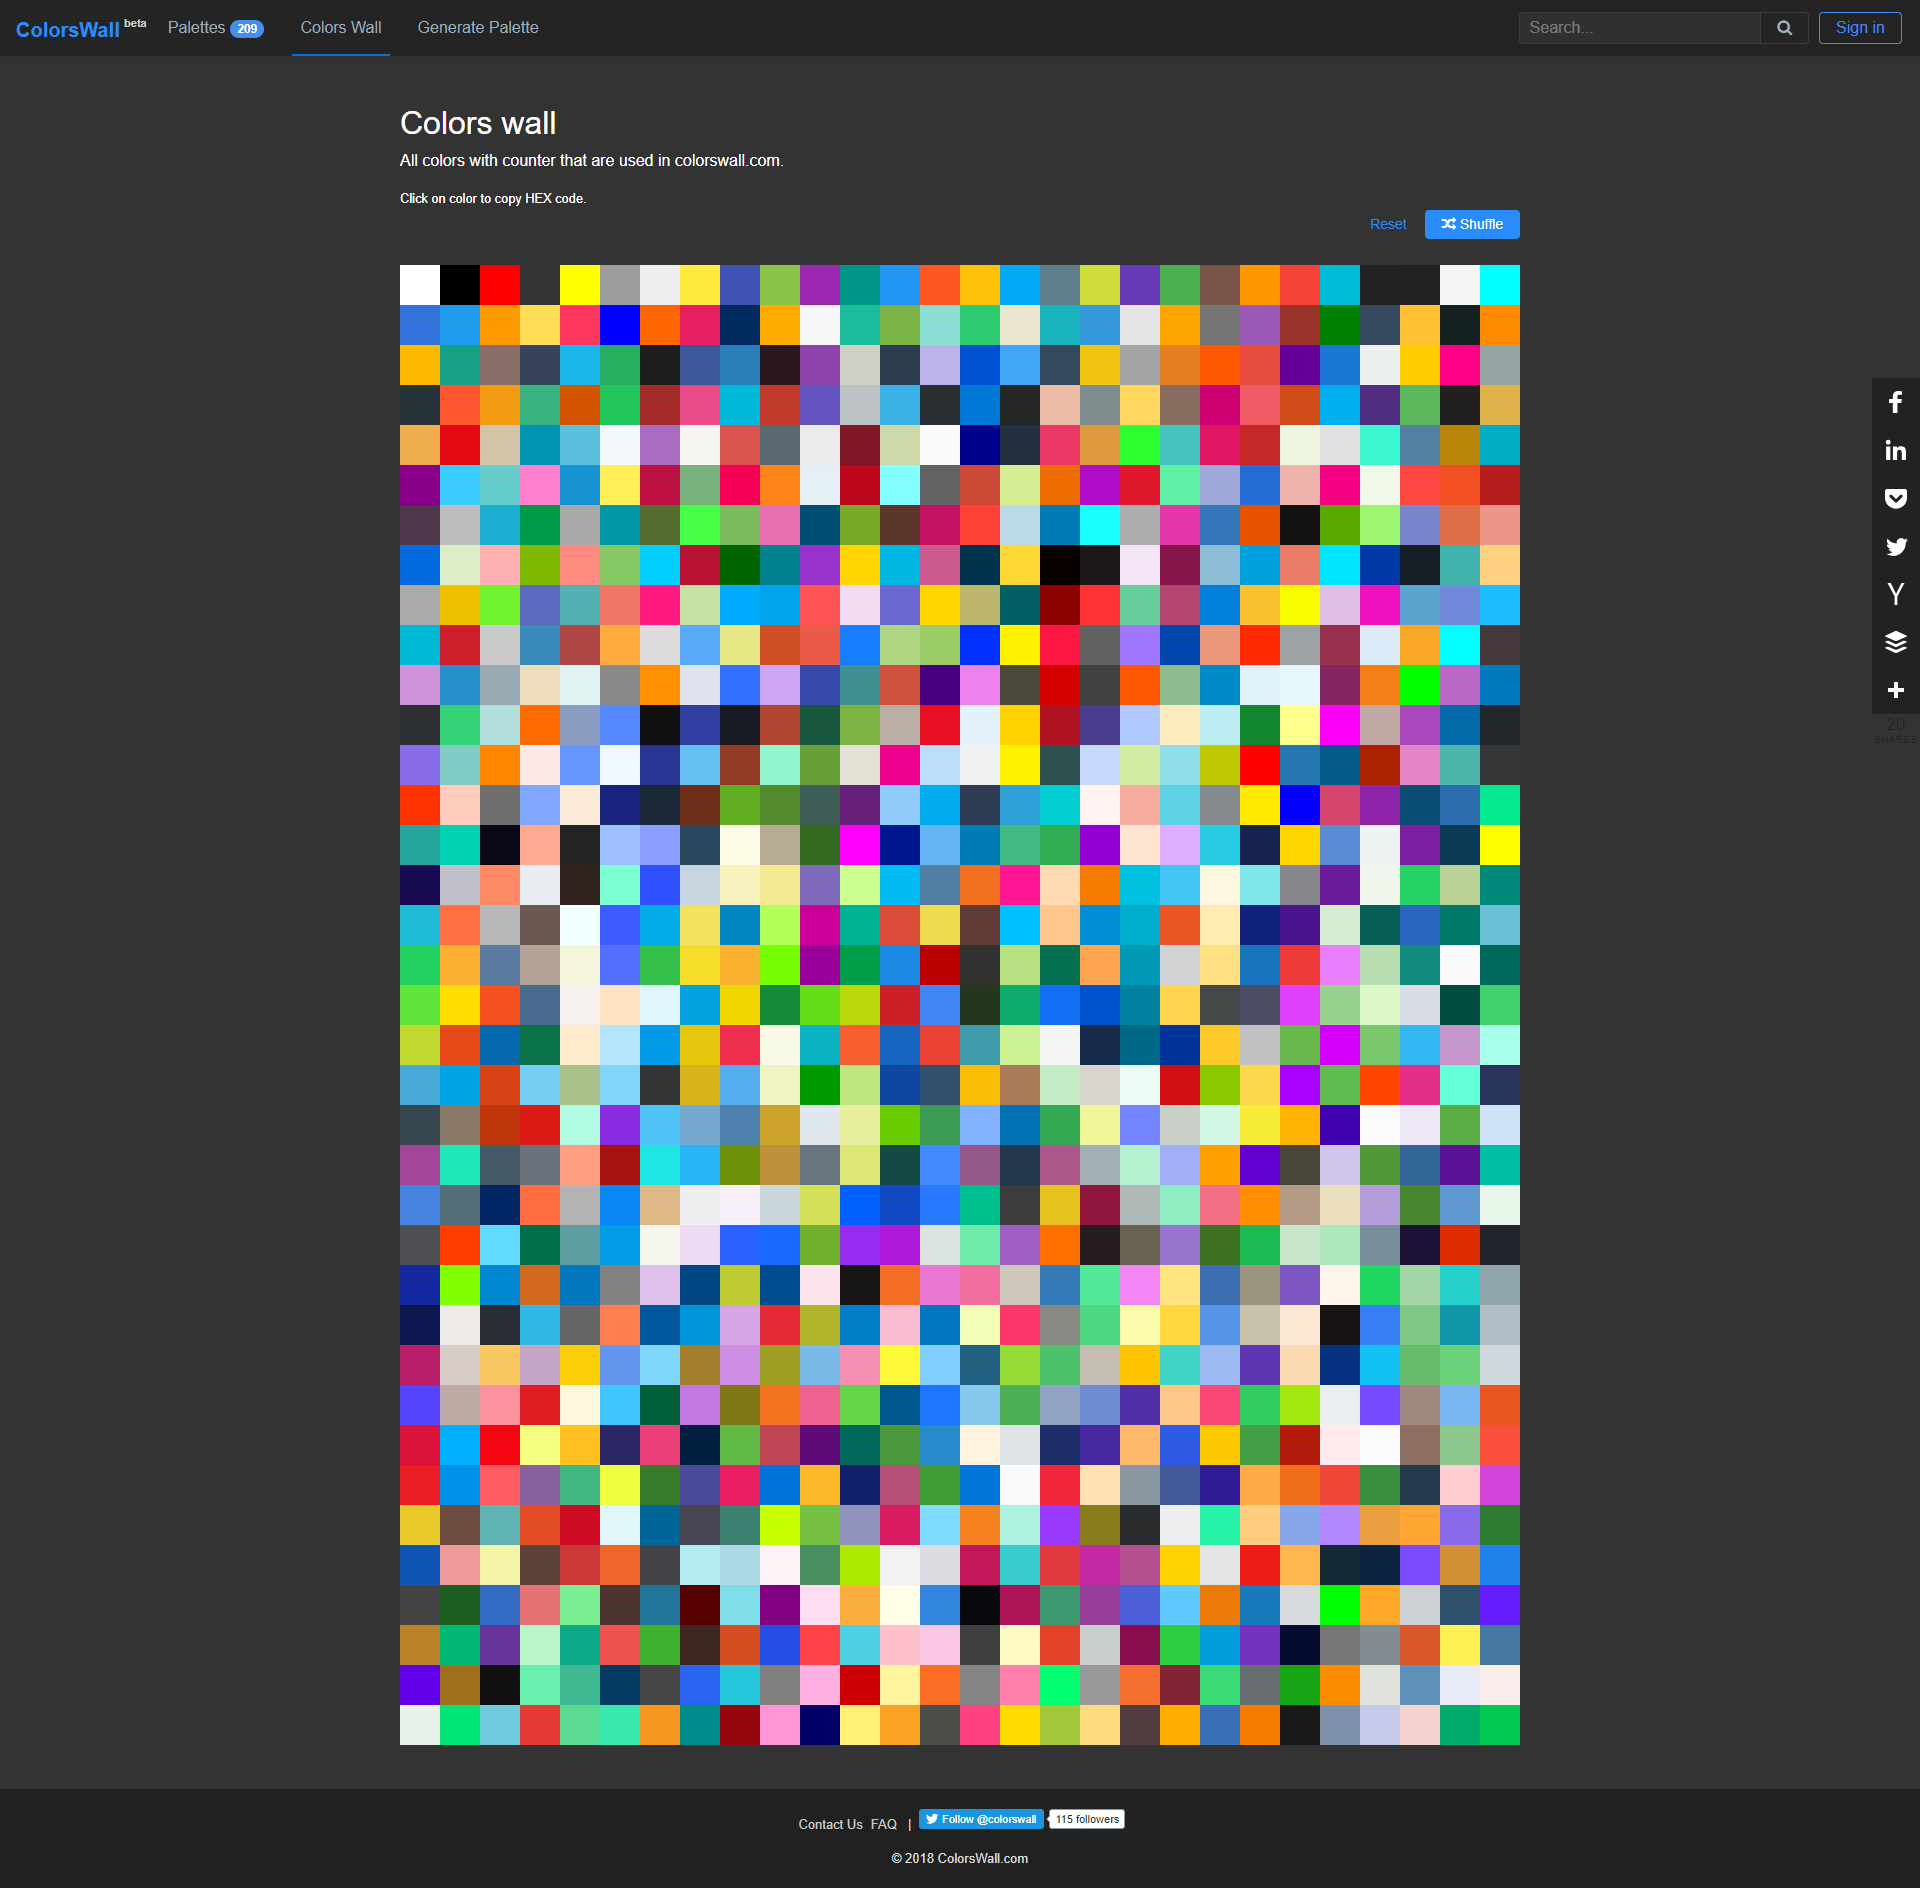
Task: Share the page on LinkedIn
Action: pos(1895,450)
